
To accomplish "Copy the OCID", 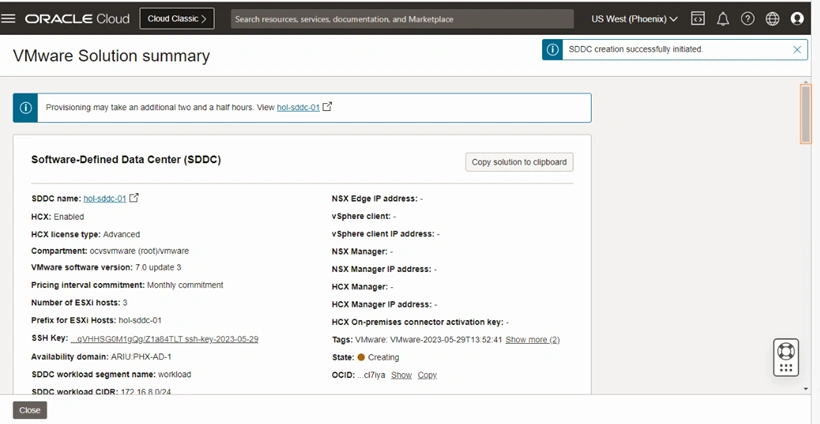I will (x=427, y=375).
